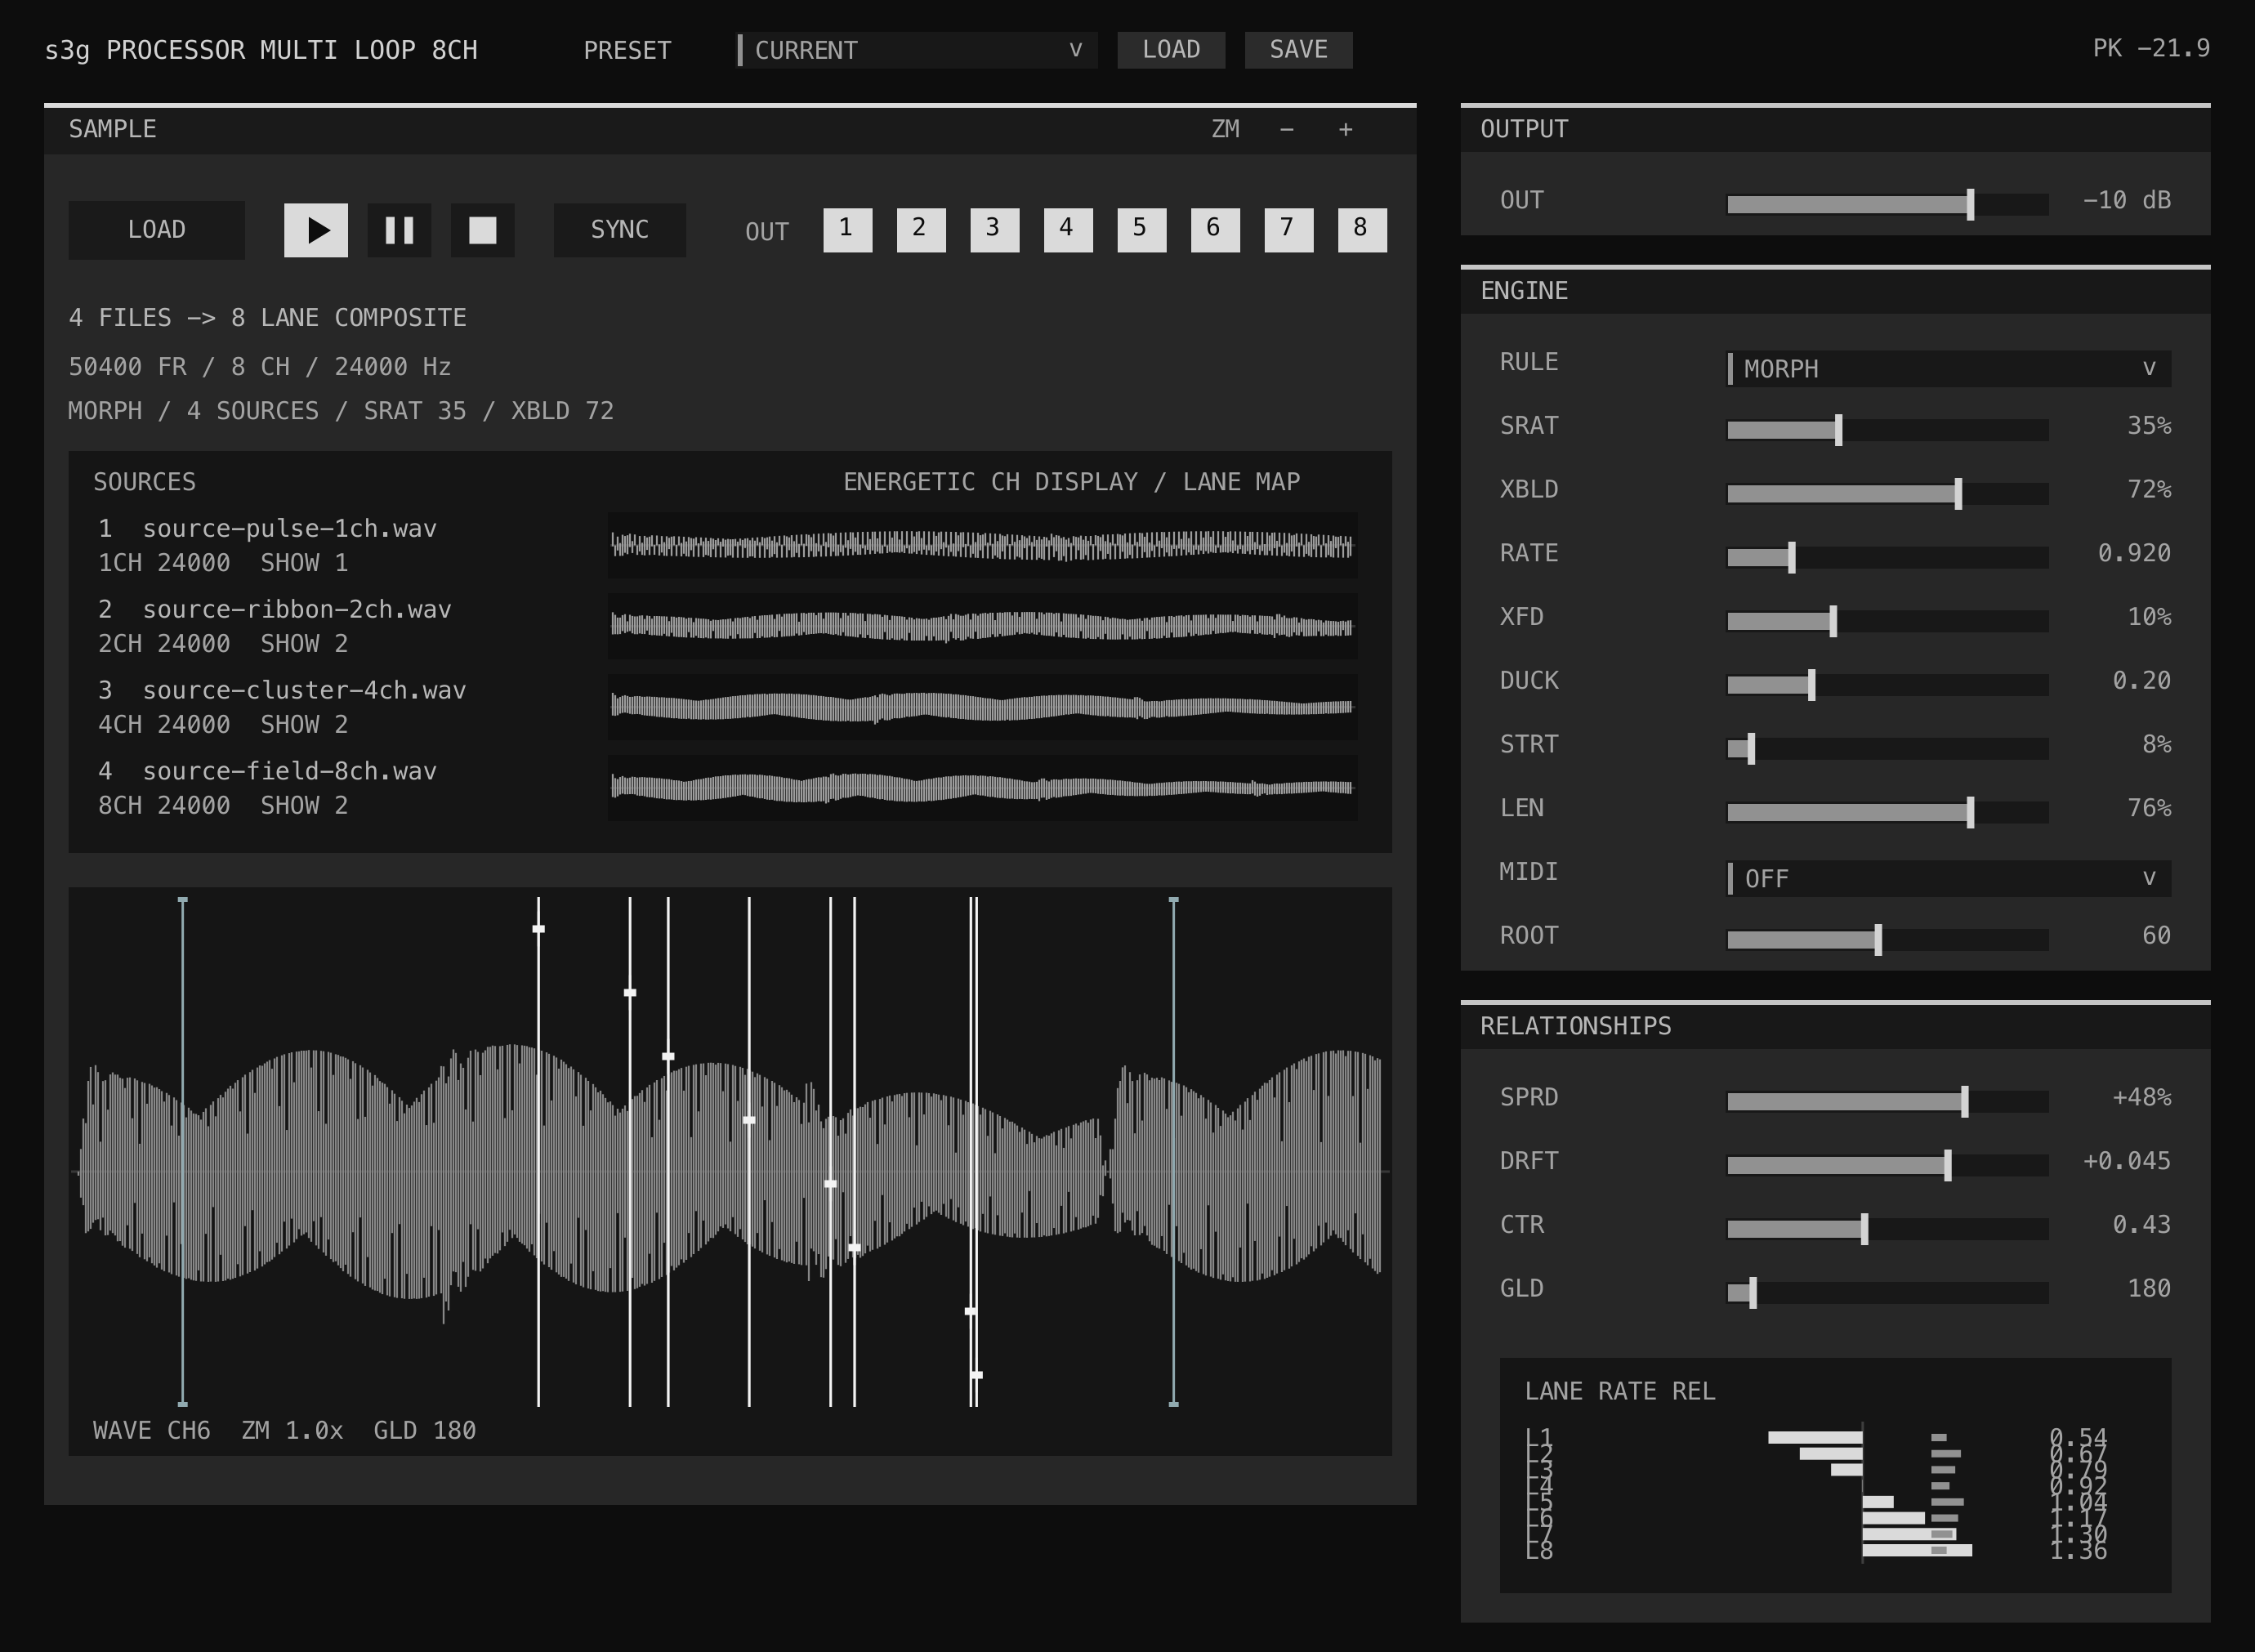Adjust the RATE slider at 0.920
The image size is (2255, 1652).
click(x=1887, y=557)
